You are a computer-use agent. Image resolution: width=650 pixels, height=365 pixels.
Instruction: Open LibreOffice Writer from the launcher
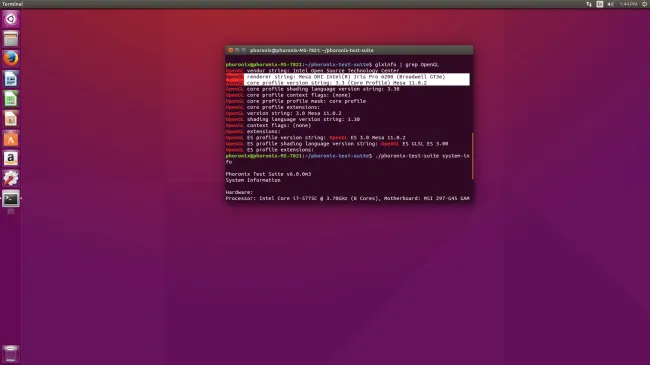coord(11,79)
